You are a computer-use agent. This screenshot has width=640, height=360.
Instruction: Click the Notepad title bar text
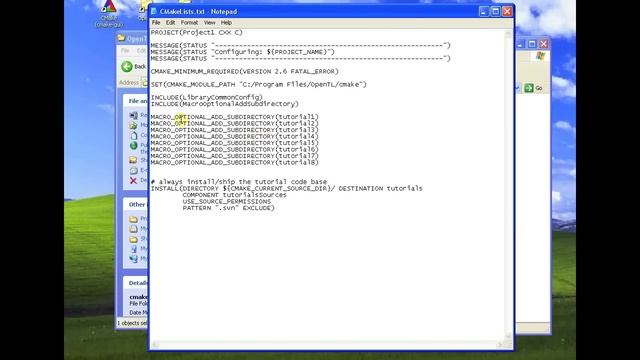coord(198,11)
